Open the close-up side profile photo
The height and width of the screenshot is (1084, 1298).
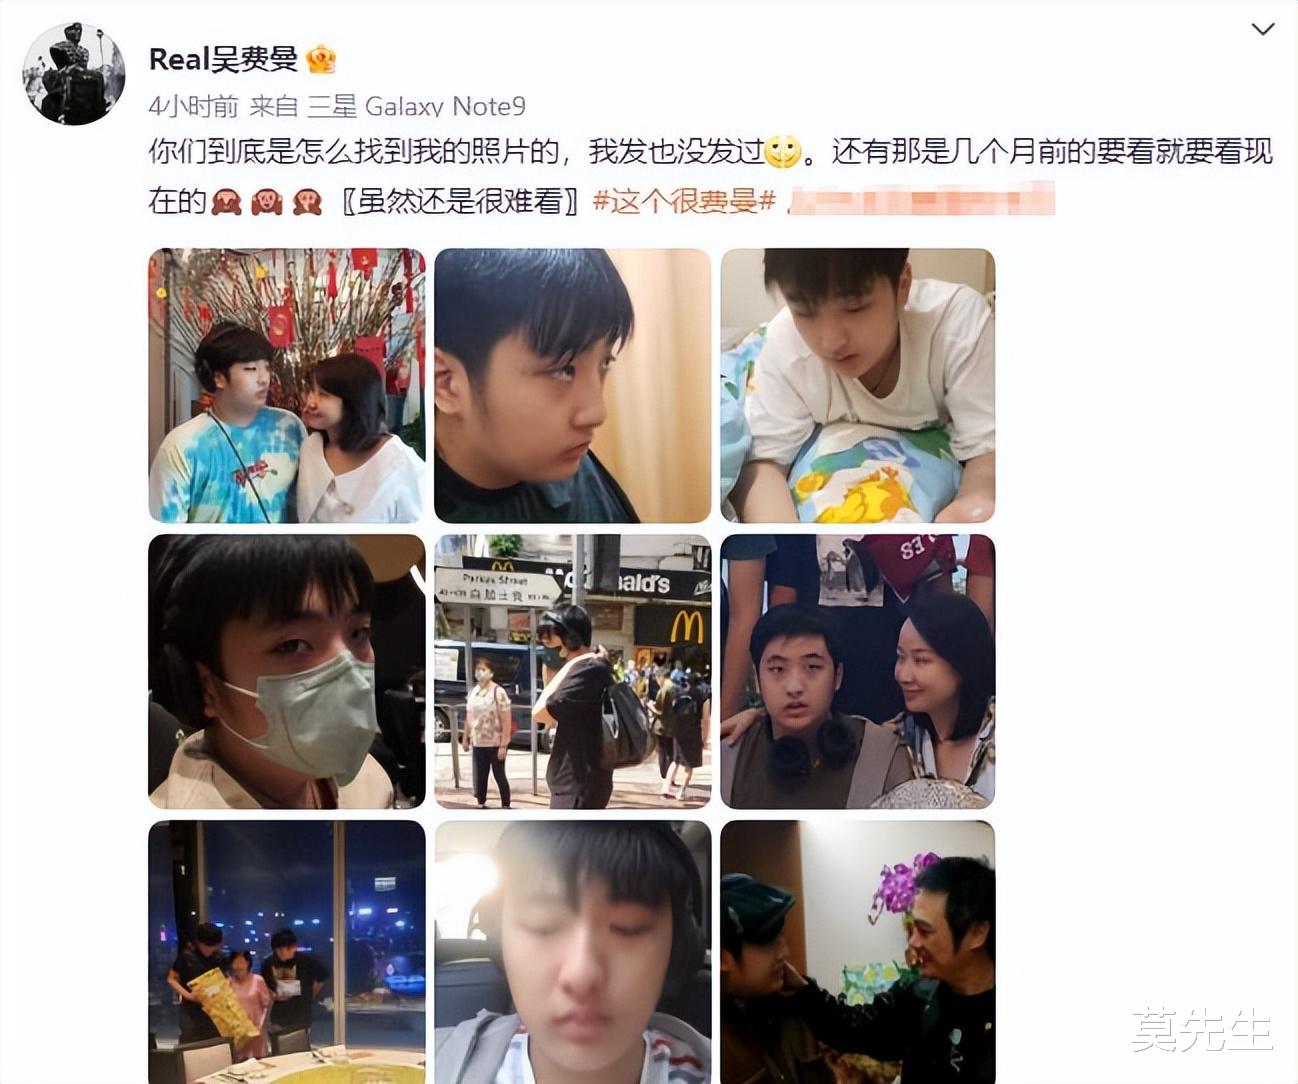coord(573,385)
